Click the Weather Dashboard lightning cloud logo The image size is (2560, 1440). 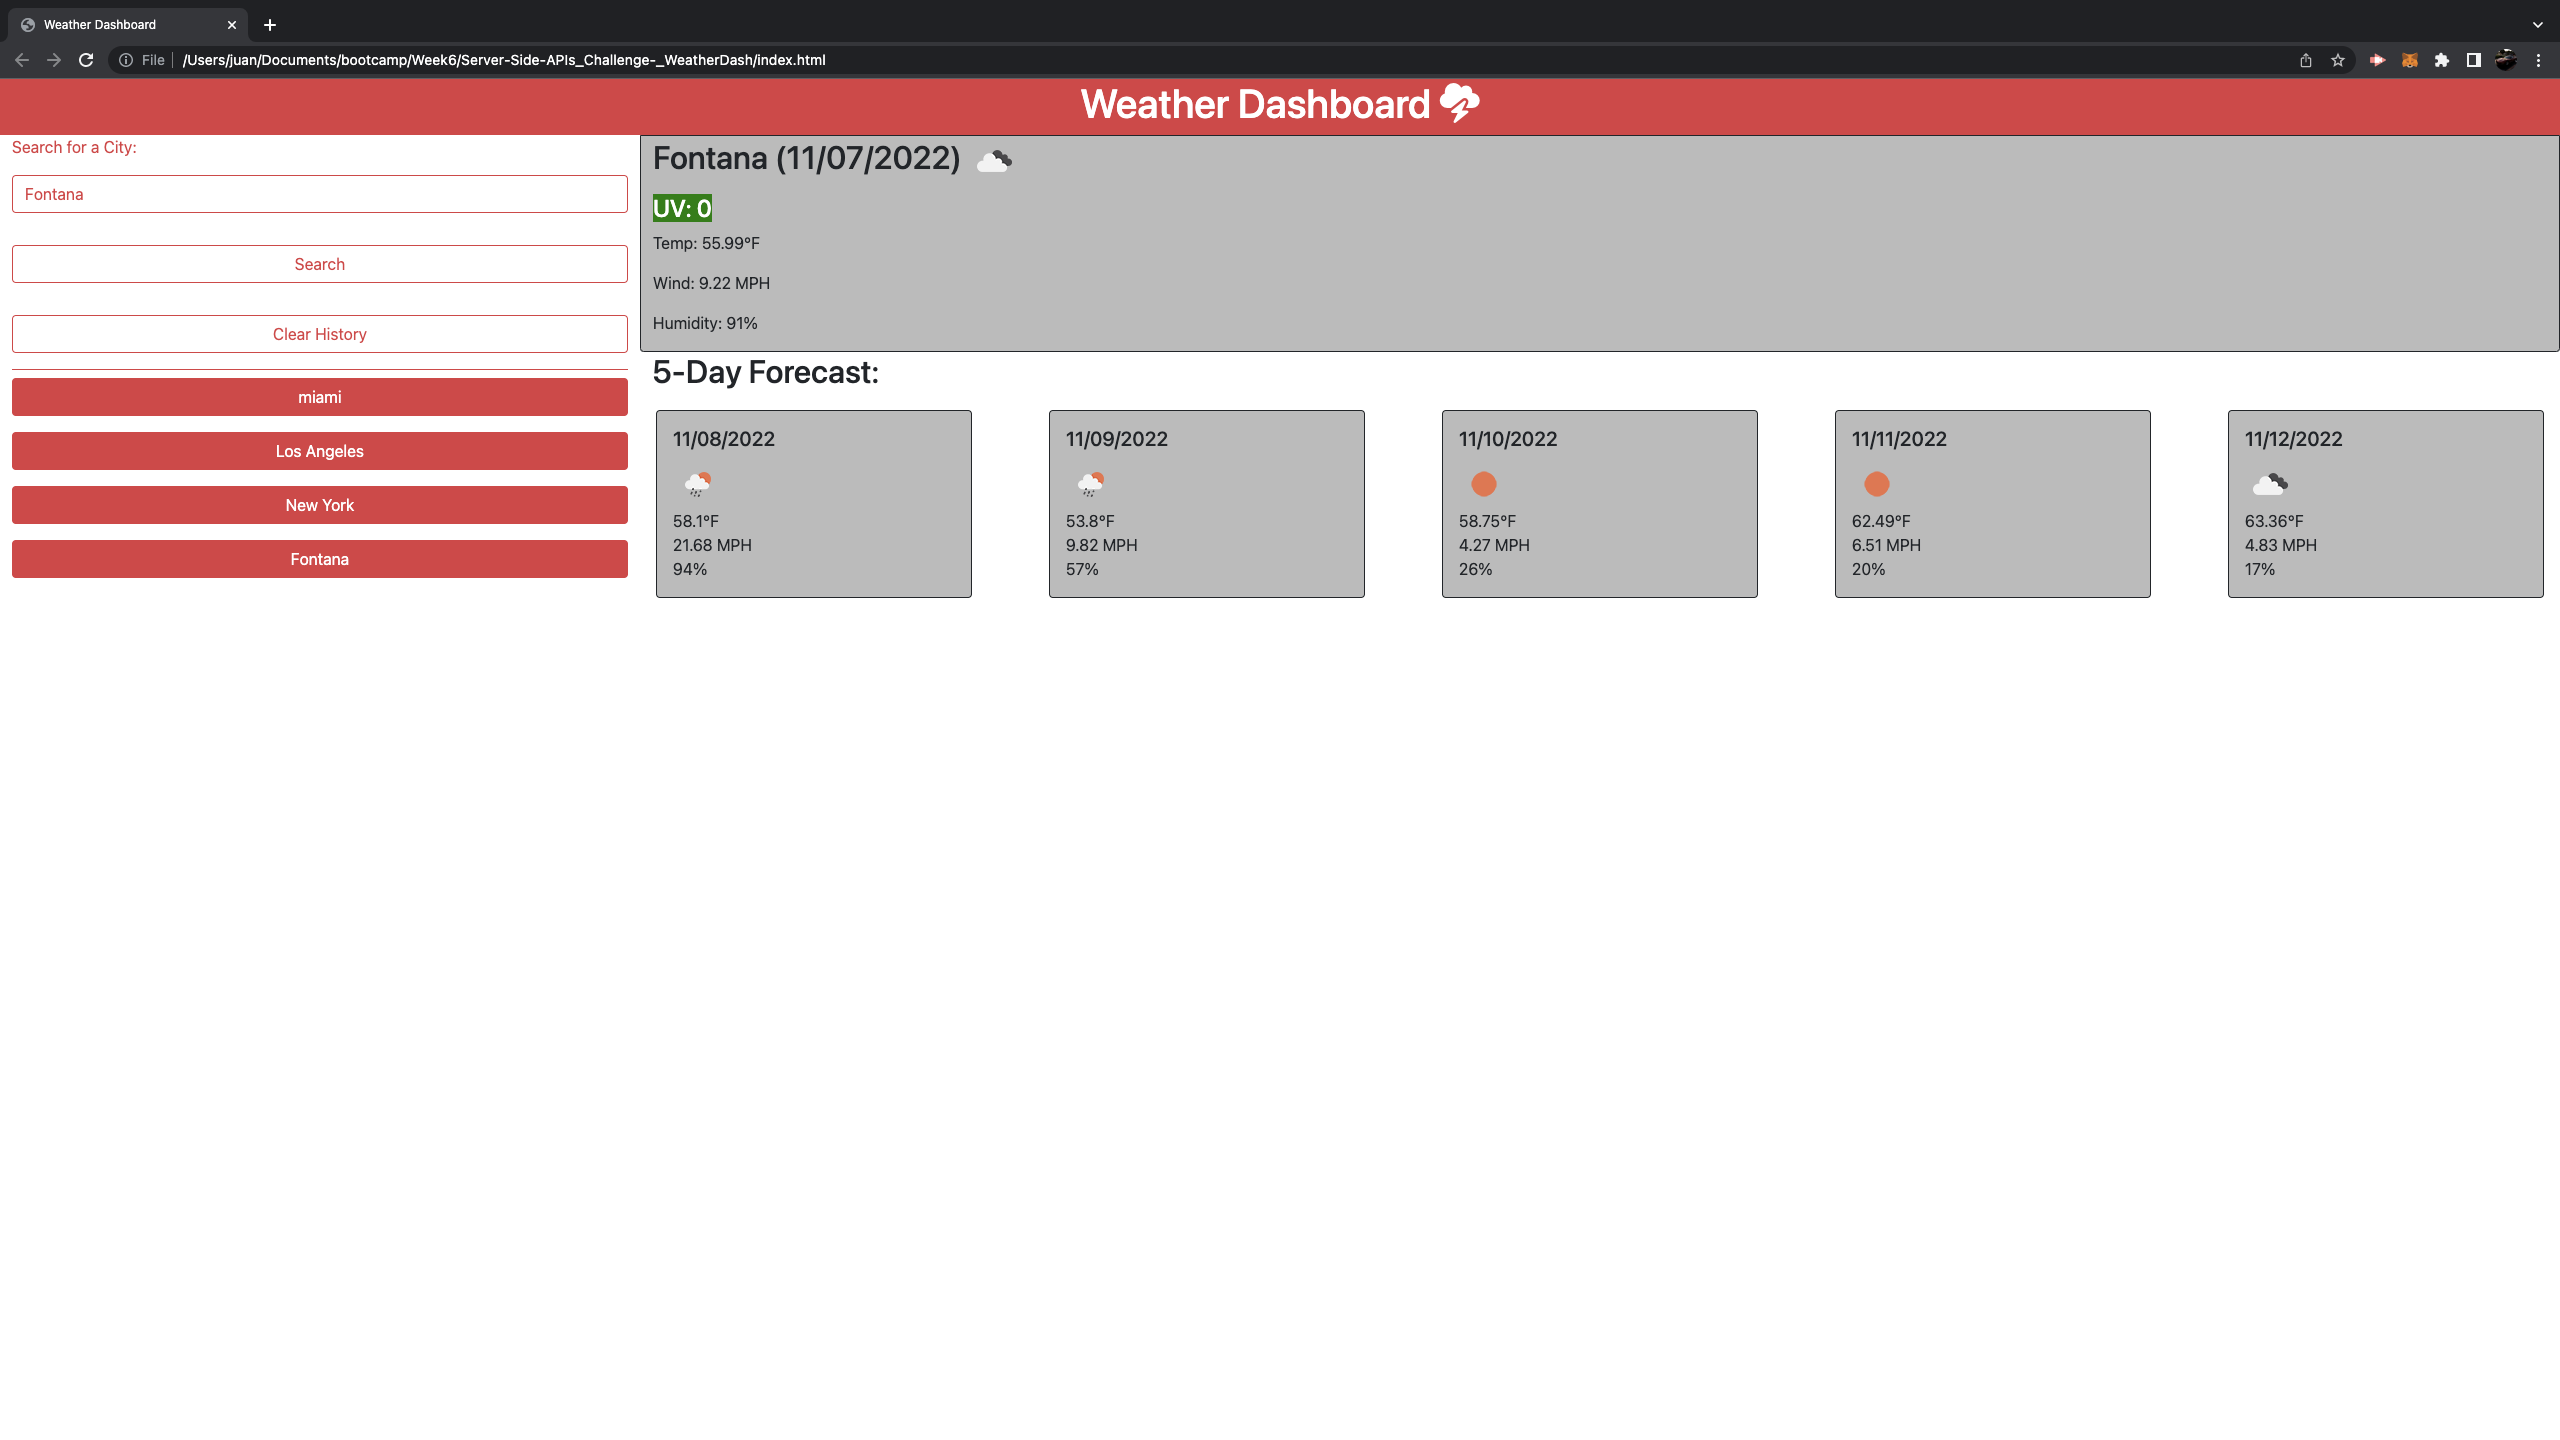1461,103
